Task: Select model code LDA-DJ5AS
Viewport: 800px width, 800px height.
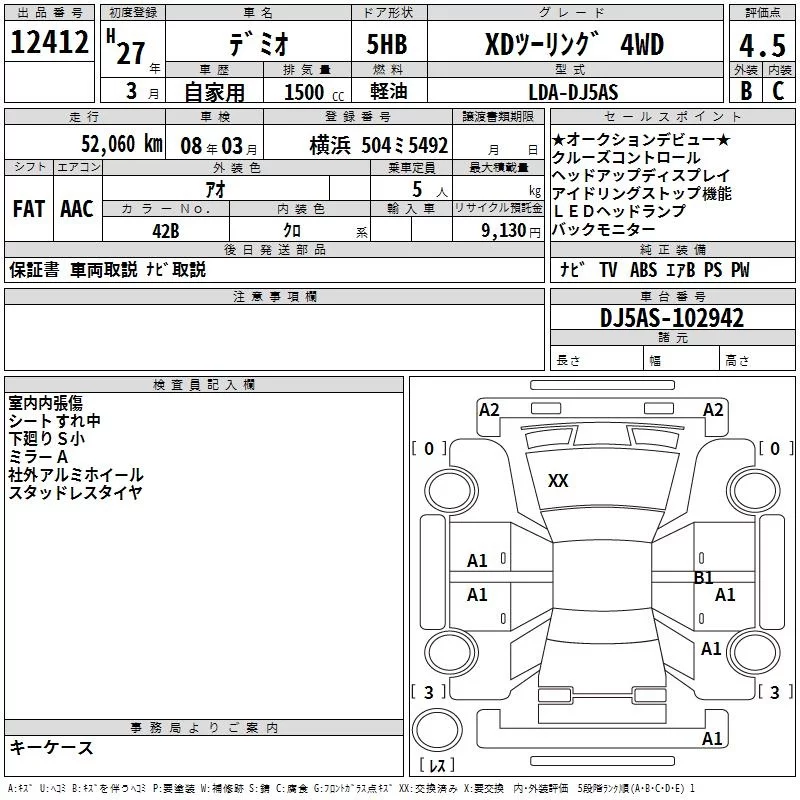Action: [573, 92]
